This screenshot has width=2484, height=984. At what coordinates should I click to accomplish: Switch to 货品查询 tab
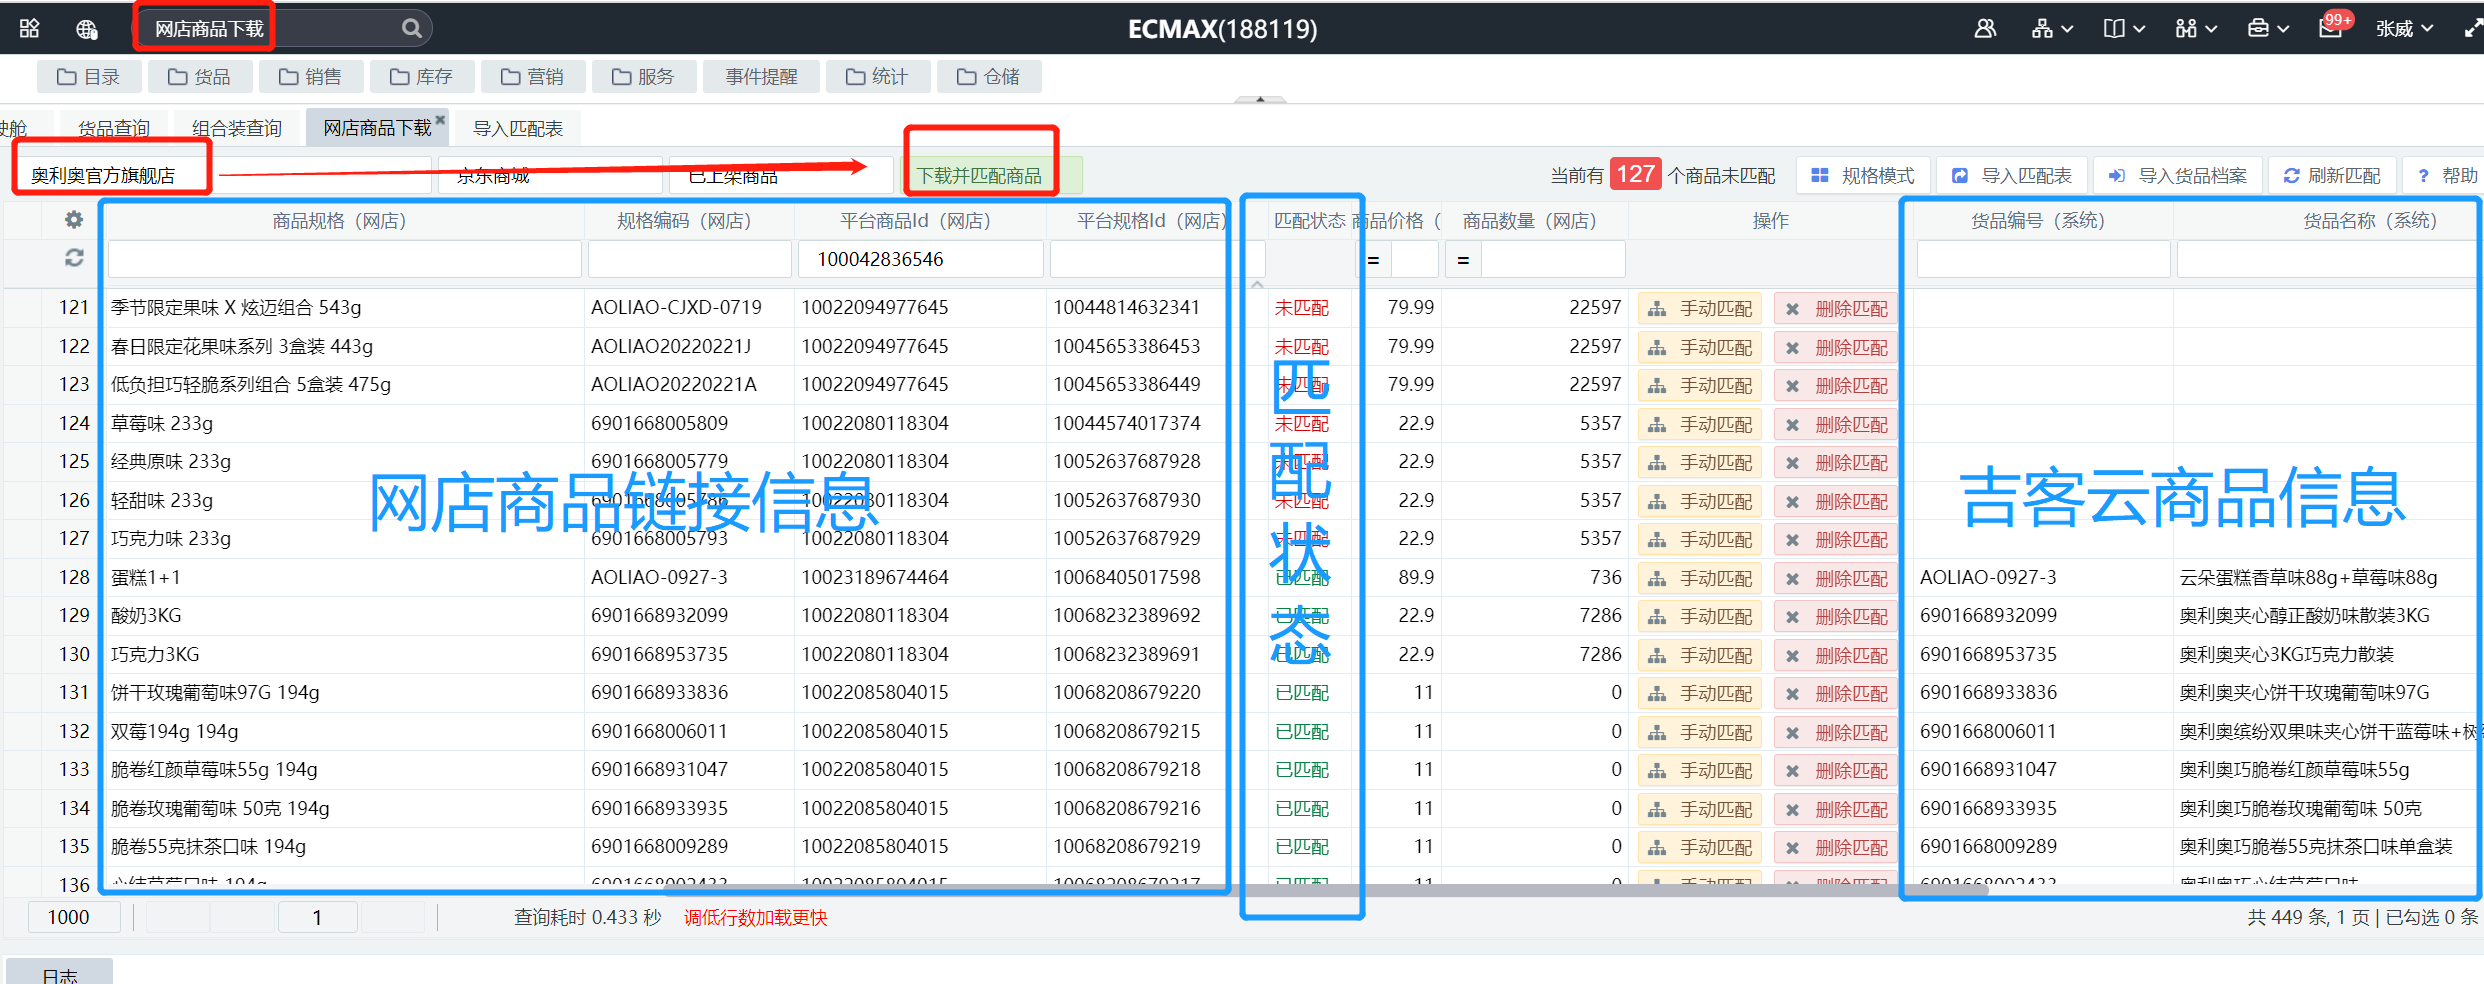click(x=114, y=128)
